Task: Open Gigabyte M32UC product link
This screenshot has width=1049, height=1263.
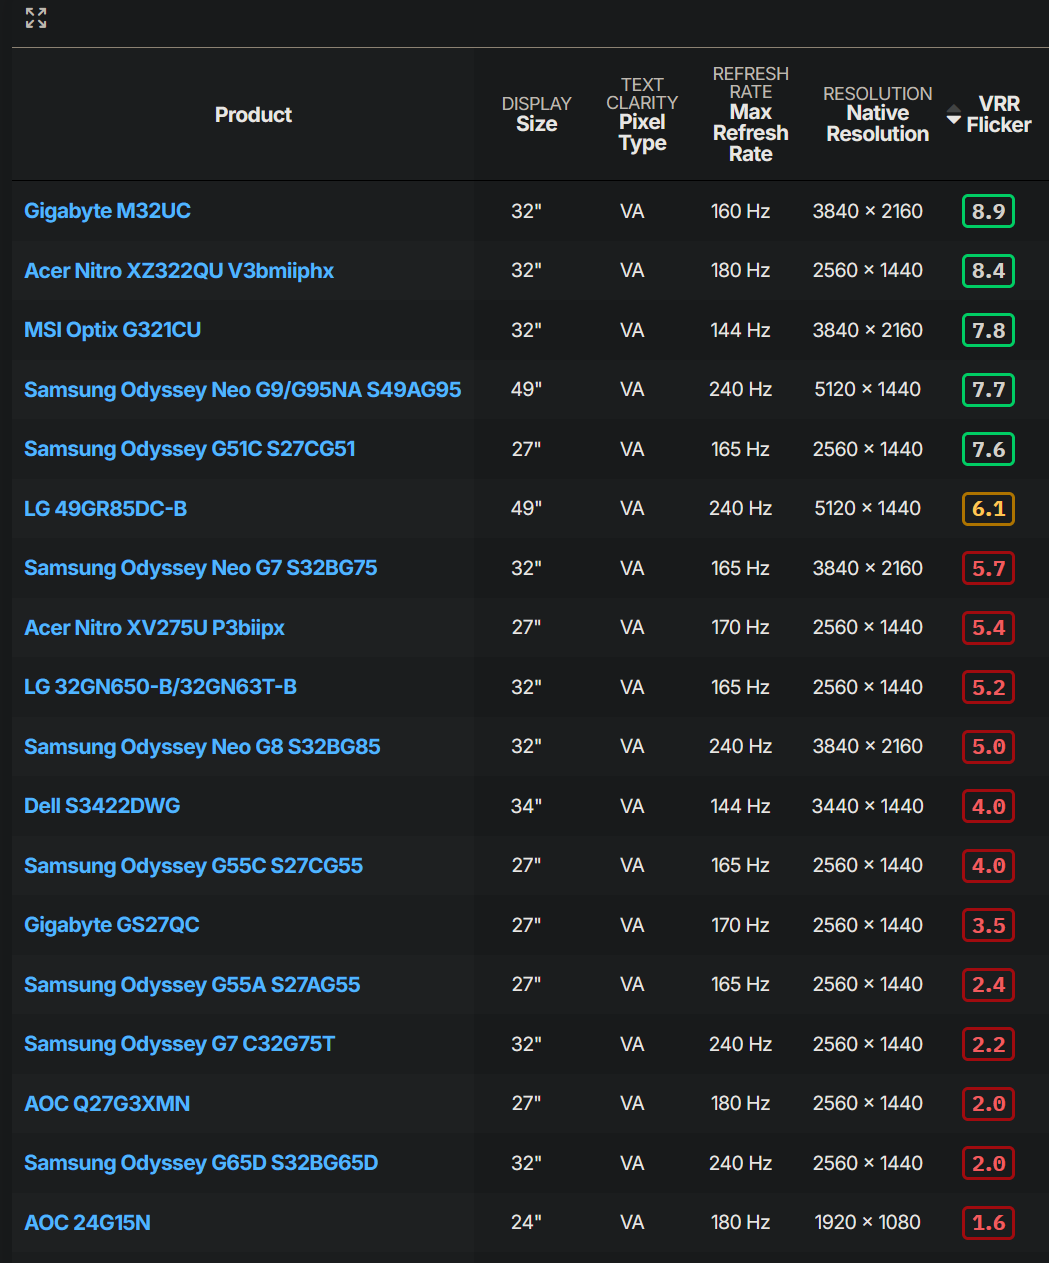Action: 107,211
